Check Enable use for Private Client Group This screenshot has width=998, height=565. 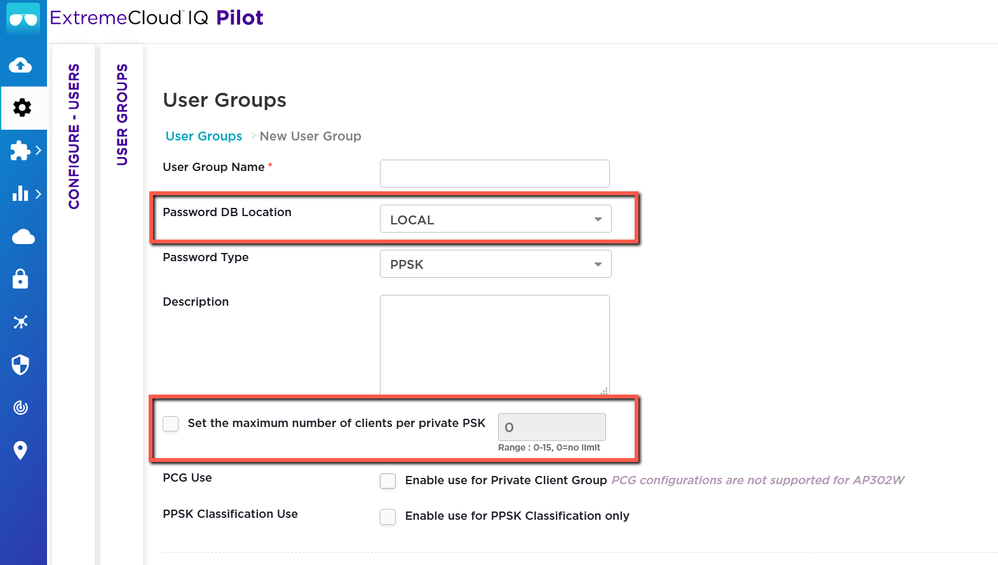coord(388,481)
